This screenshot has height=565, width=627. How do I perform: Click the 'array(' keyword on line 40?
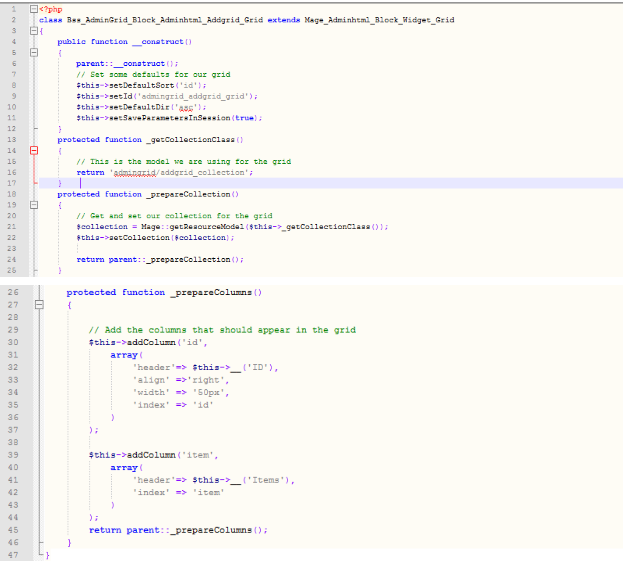[x=127, y=467]
